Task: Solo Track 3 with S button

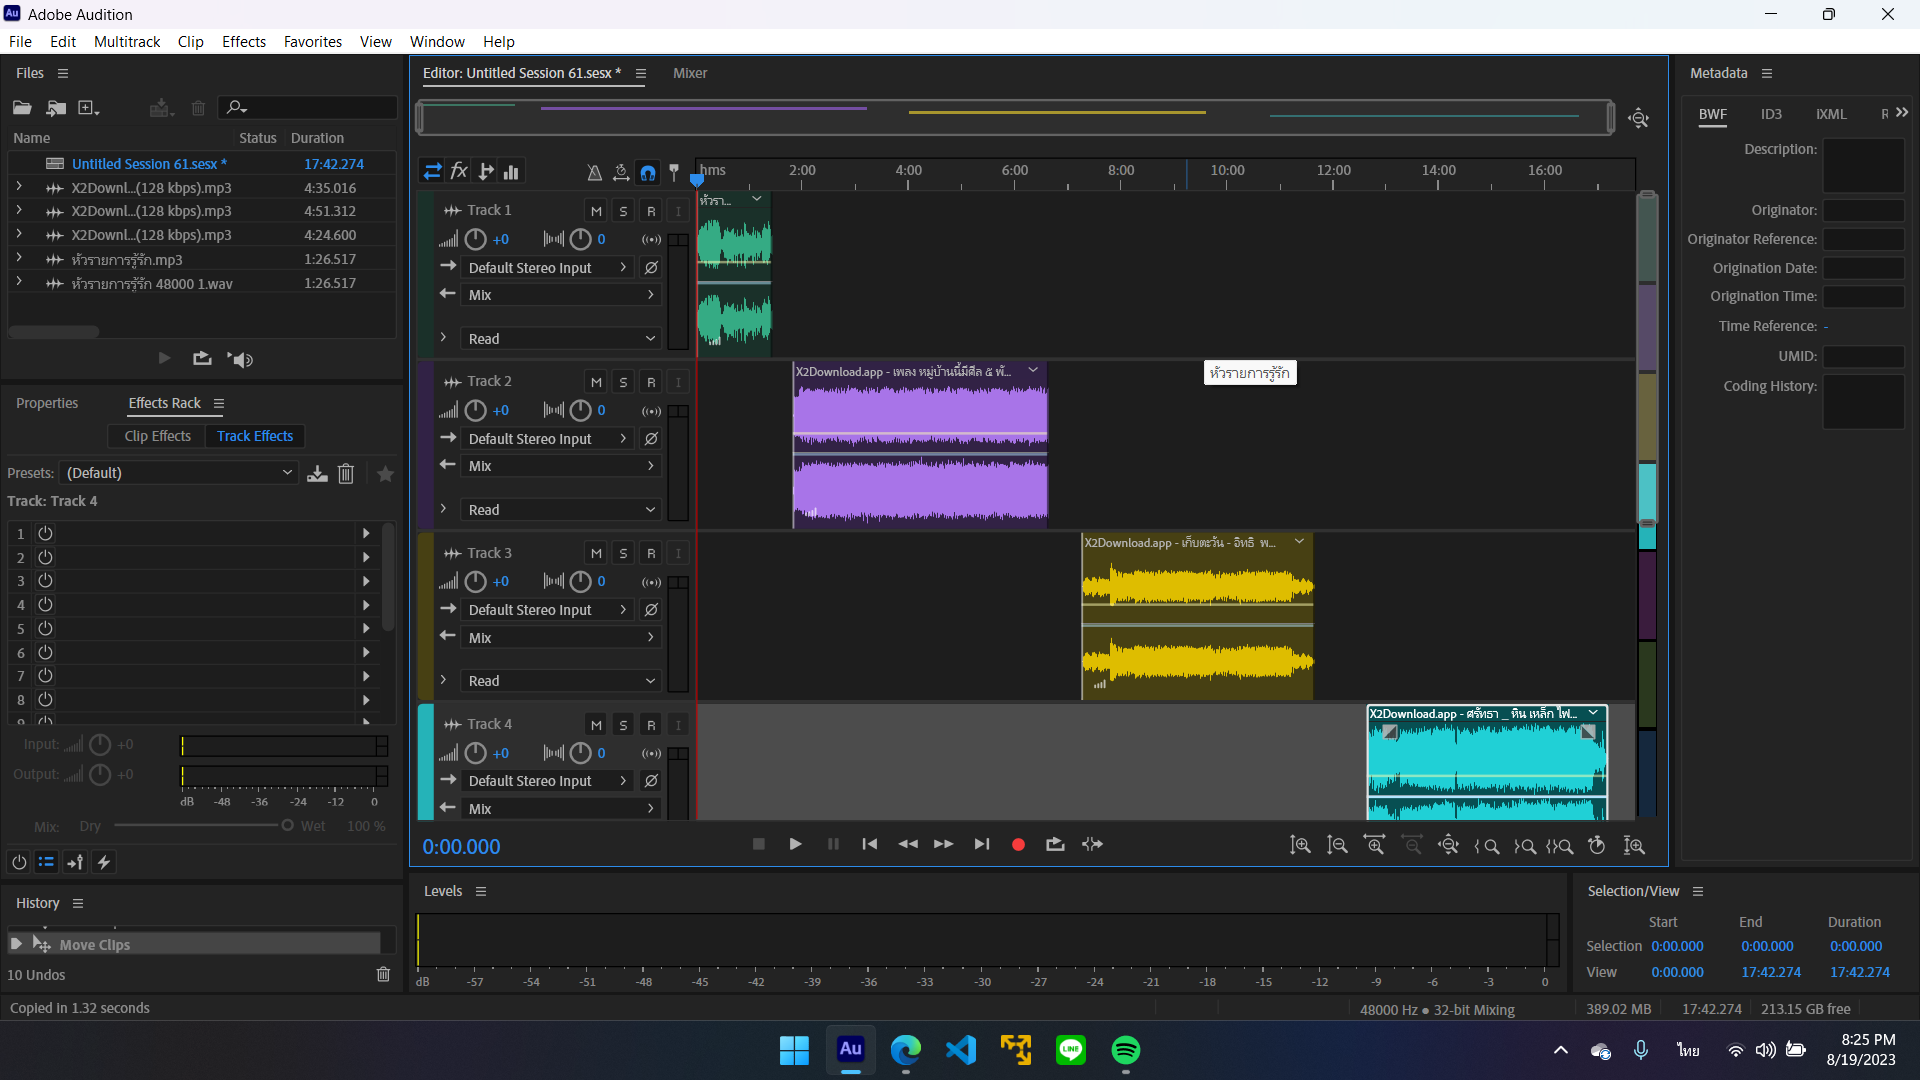Action: point(623,553)
